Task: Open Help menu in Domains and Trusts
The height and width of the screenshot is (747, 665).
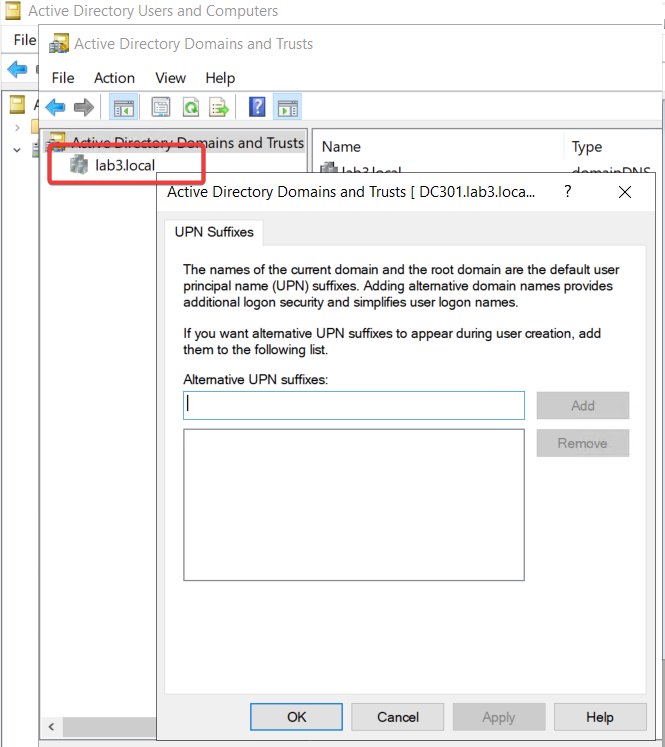Action: click(x=220, y=78)
